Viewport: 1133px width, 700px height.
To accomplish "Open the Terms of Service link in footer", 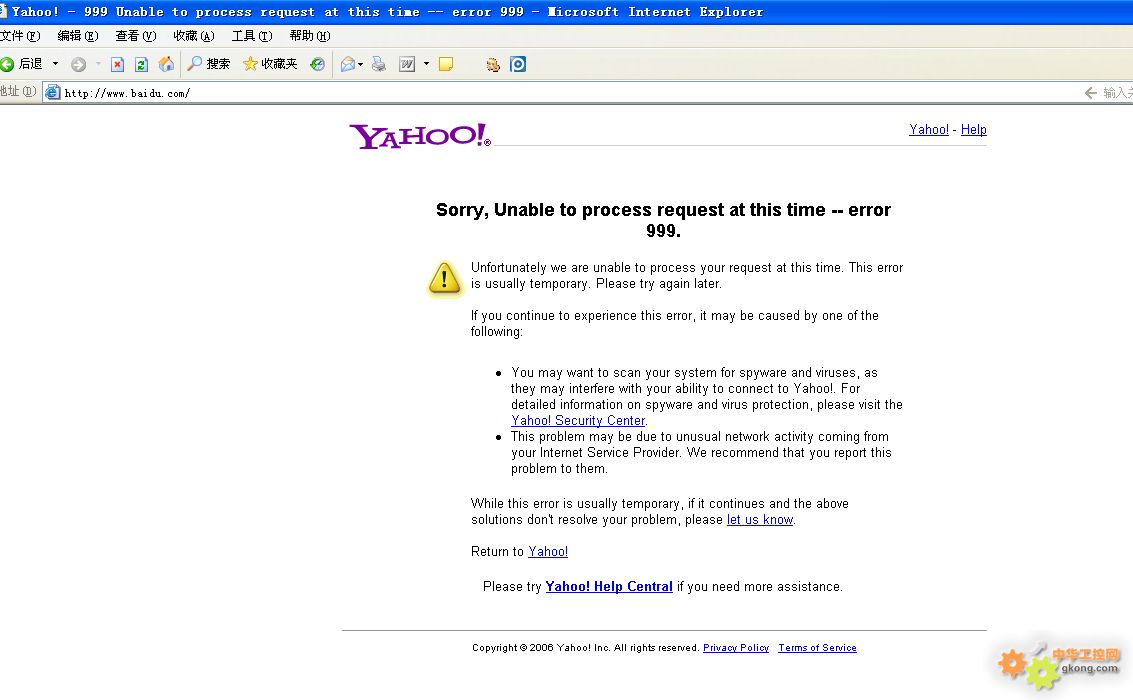I will (x=817, y=648).
